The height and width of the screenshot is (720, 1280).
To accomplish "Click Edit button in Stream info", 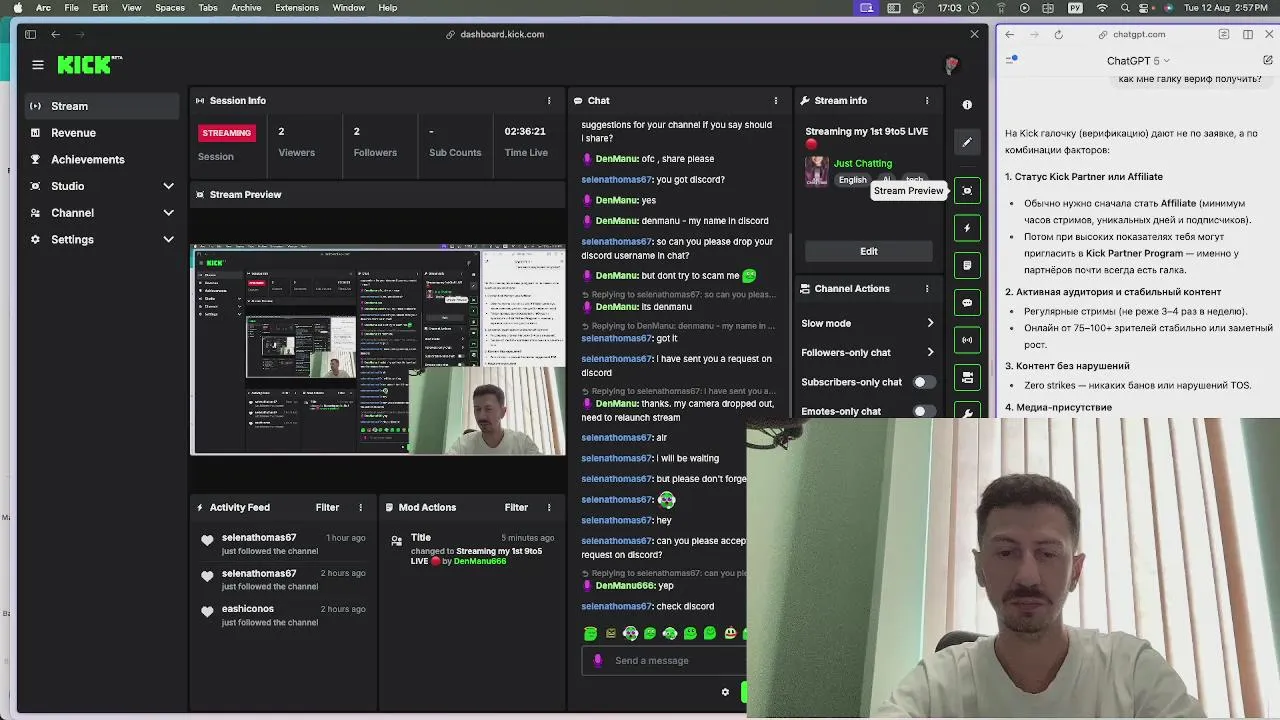I will [x=869, y=252].
